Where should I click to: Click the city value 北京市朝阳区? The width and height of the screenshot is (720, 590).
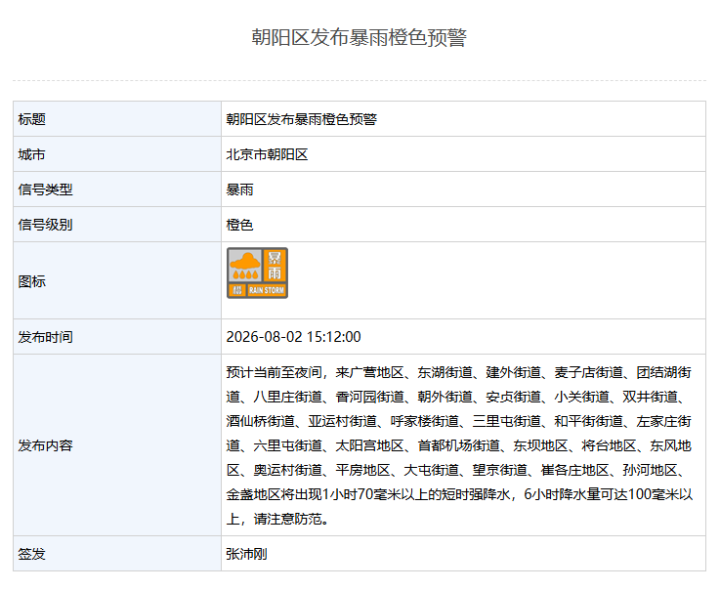267,155
